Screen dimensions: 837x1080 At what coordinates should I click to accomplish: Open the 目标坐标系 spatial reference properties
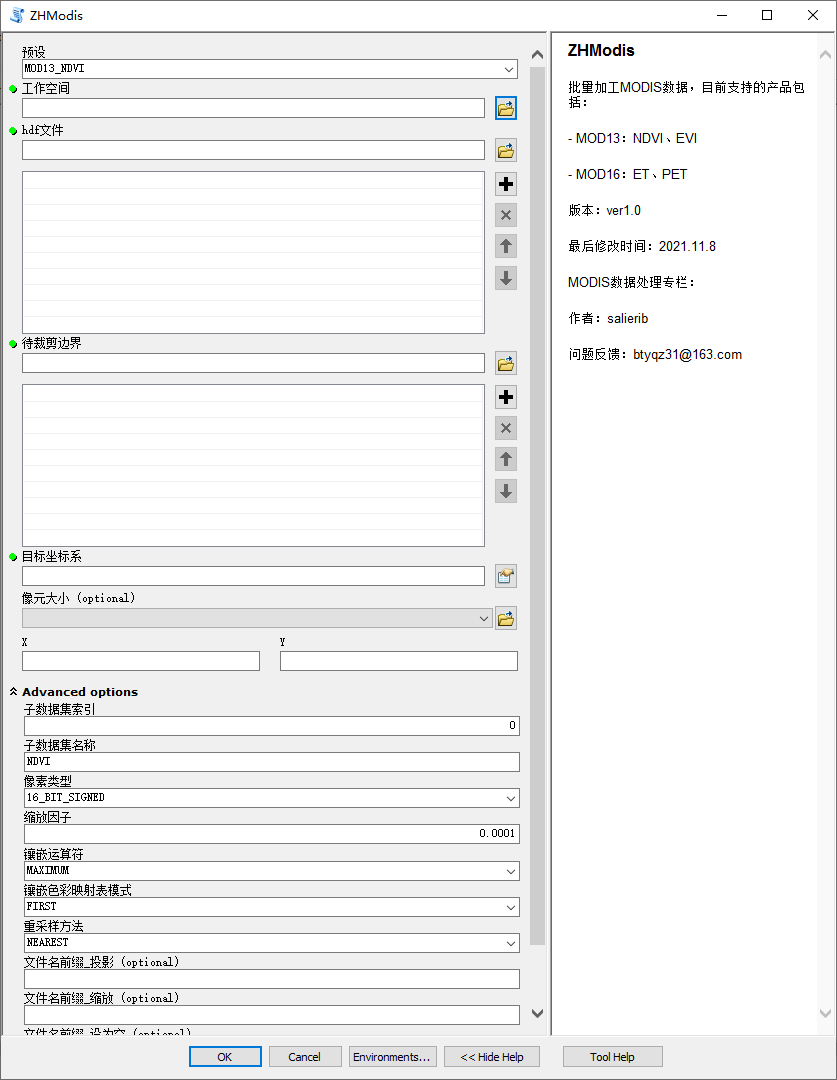point(506,576)
